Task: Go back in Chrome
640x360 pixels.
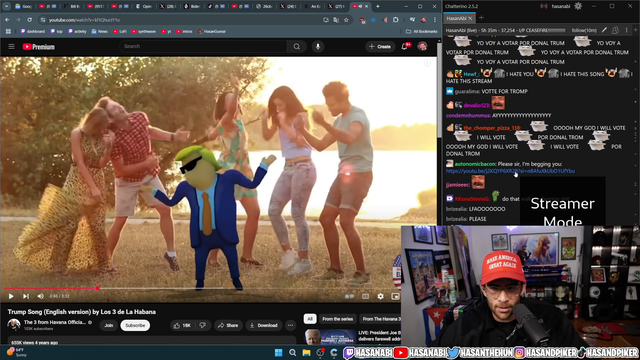Action: [7, 20]
